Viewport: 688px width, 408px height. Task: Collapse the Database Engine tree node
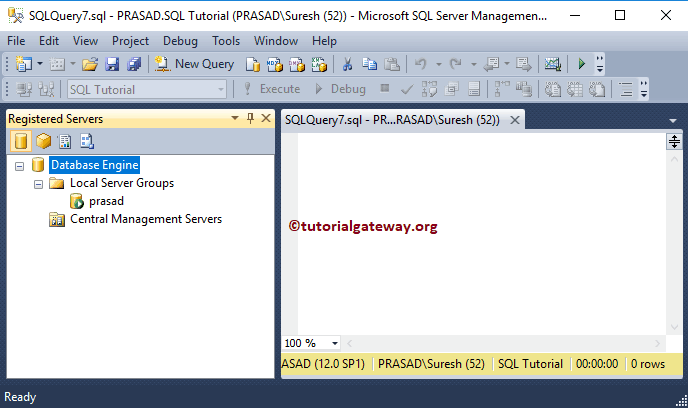click(x=19, y=166)
